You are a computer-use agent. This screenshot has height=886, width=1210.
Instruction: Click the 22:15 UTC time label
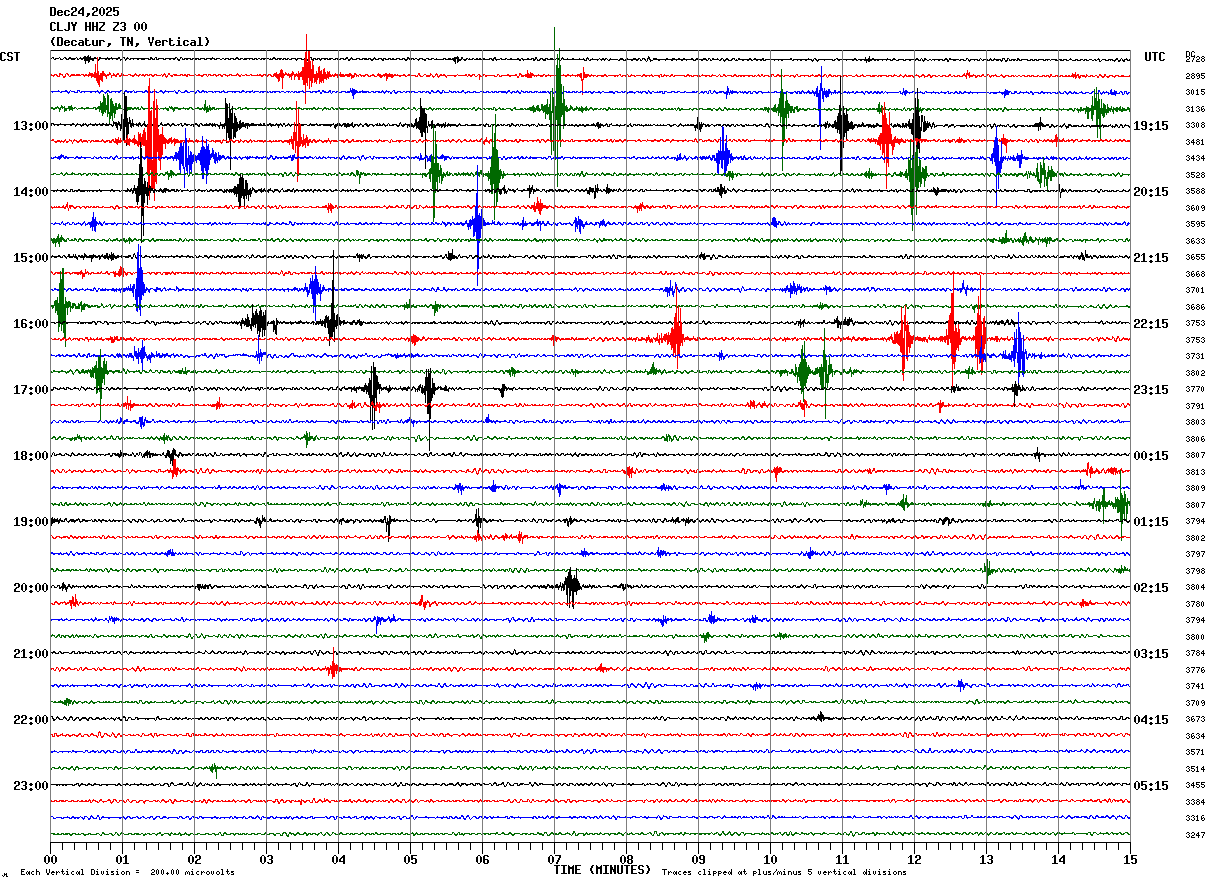click(1151, 324)
